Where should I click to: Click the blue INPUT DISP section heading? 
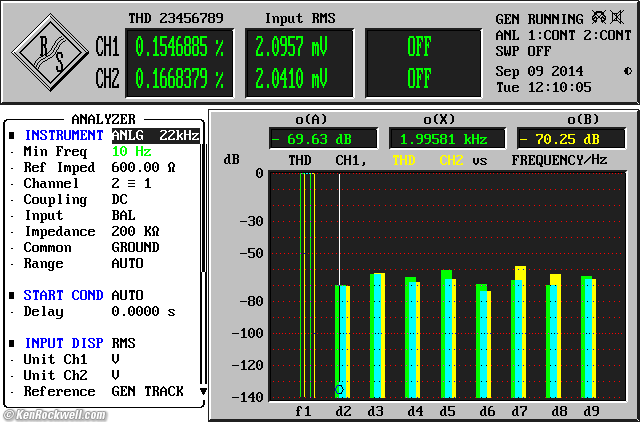click(x=64, y=343)
